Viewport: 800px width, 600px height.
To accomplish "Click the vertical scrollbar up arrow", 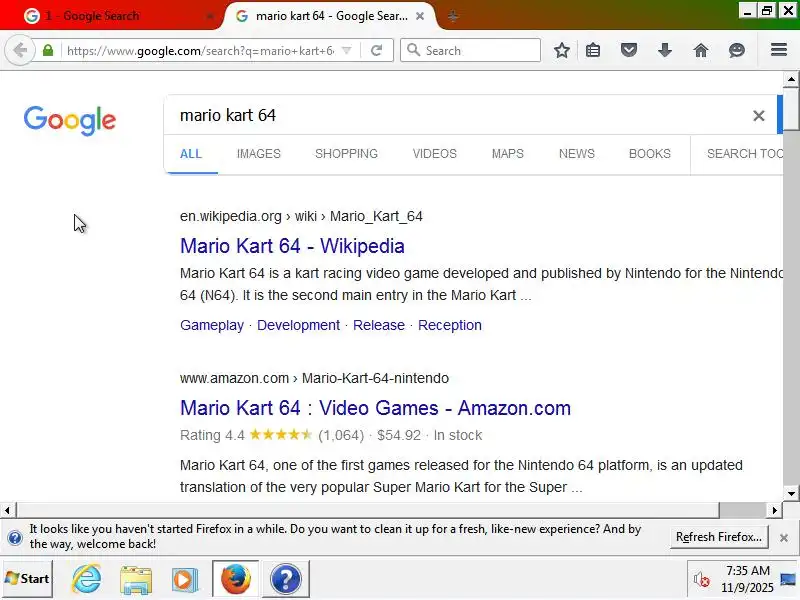I will (x=791, y=79).
